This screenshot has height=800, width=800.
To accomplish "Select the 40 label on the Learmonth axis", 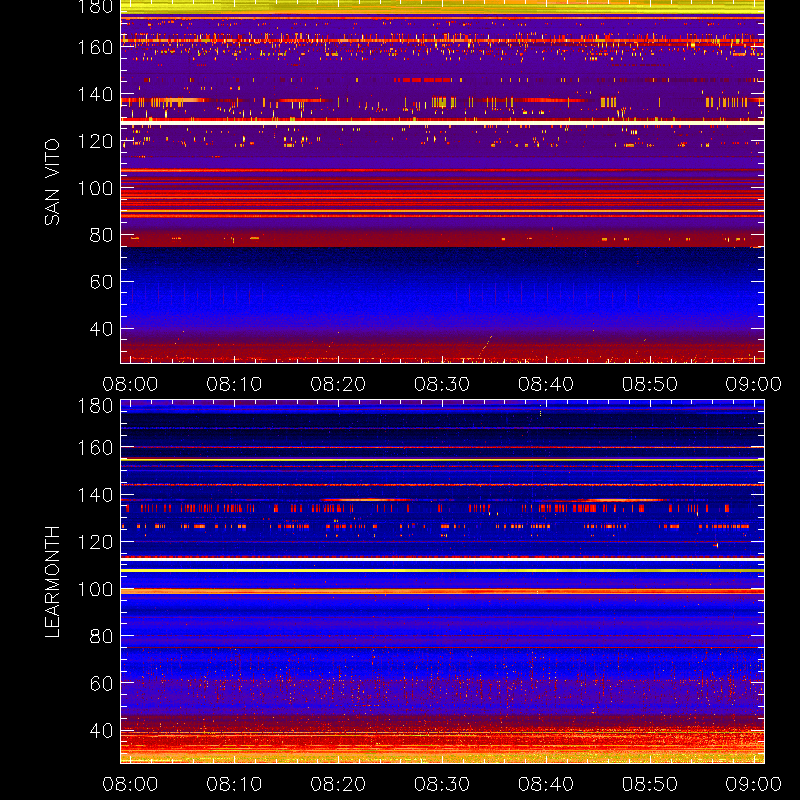I will 101,730.
